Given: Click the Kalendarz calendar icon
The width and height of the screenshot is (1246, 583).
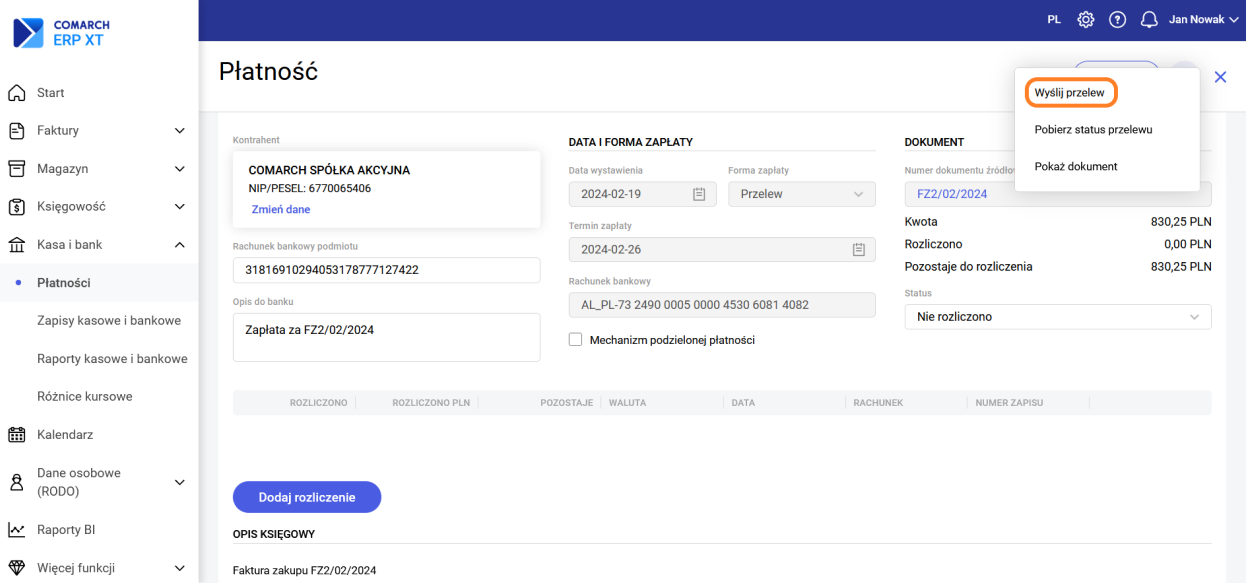Looking at the screenshot, I should point(16,435).
